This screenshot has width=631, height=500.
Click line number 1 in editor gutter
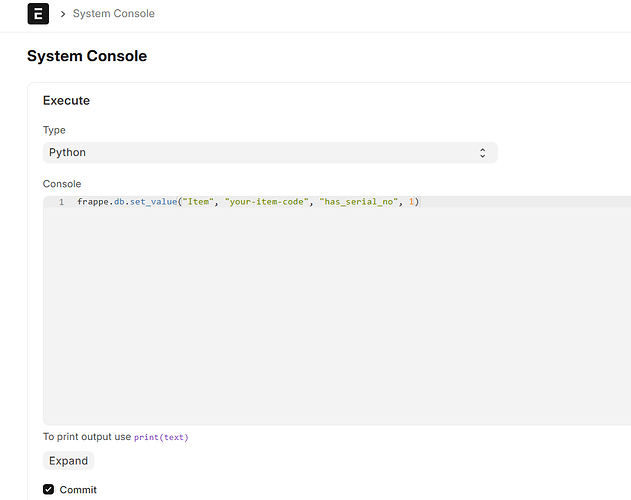[61, 202]
